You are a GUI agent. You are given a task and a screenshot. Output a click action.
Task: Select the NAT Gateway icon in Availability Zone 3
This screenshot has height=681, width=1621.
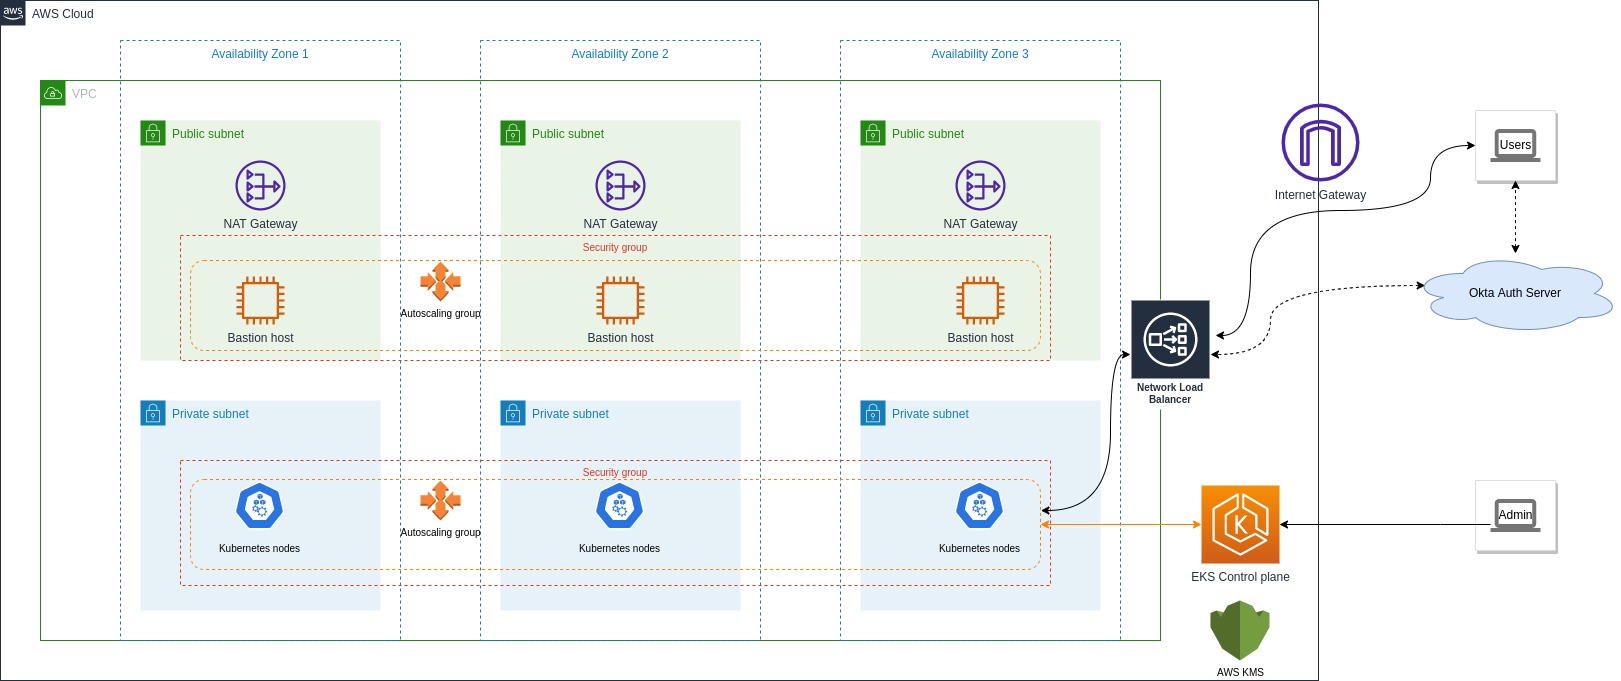point(980,186)
